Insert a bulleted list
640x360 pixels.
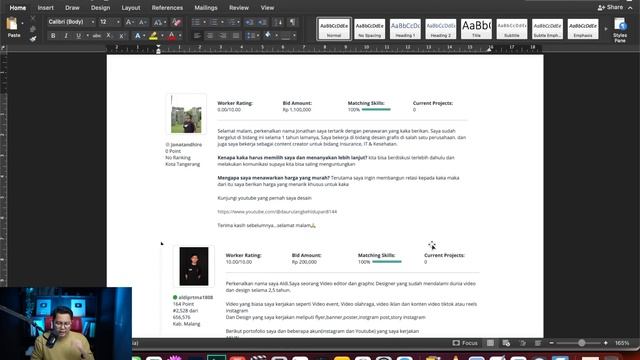click(196, 22)
